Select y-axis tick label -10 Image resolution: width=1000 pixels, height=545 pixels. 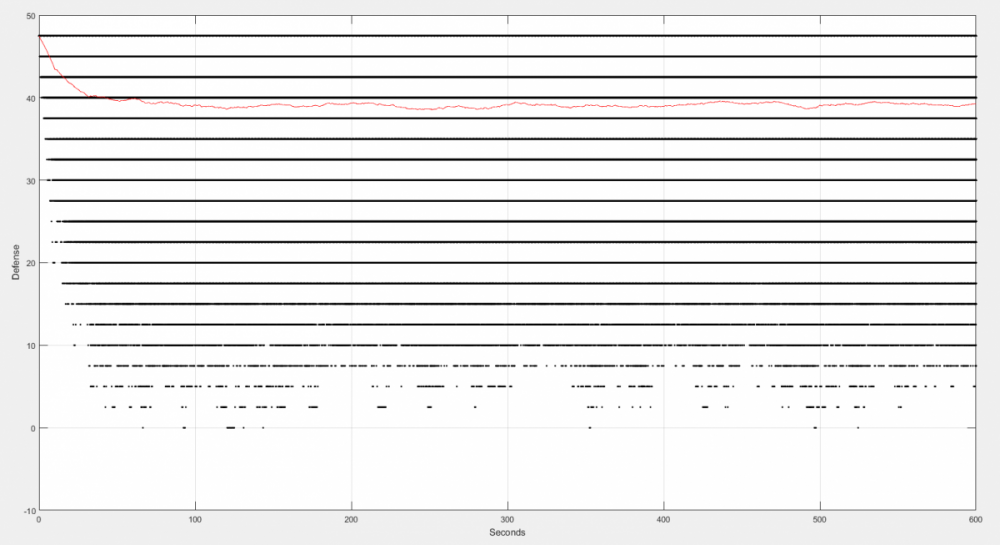click(x=28, y=510)
